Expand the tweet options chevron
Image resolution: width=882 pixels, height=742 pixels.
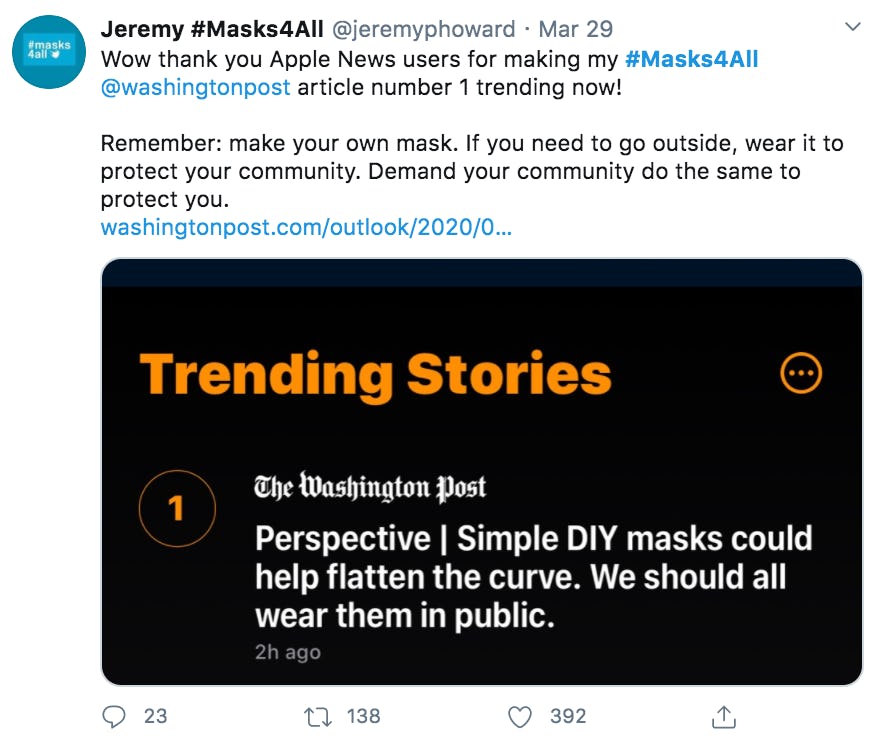pos(852,25)
